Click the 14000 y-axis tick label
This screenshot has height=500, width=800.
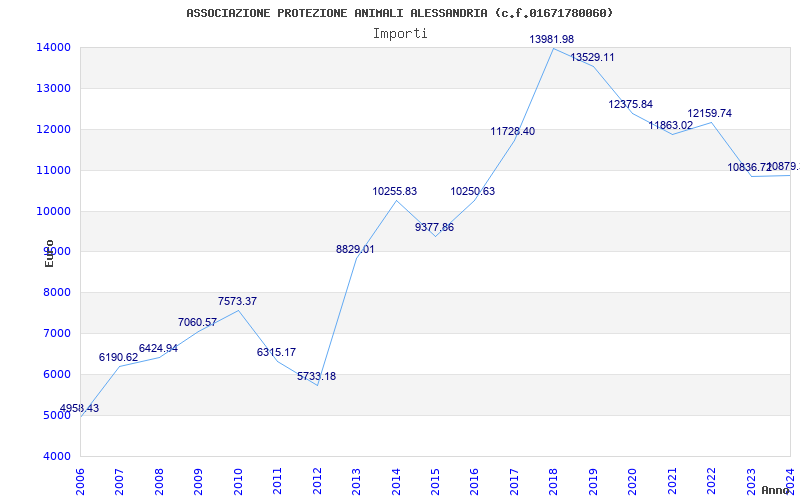click(53, 47)
